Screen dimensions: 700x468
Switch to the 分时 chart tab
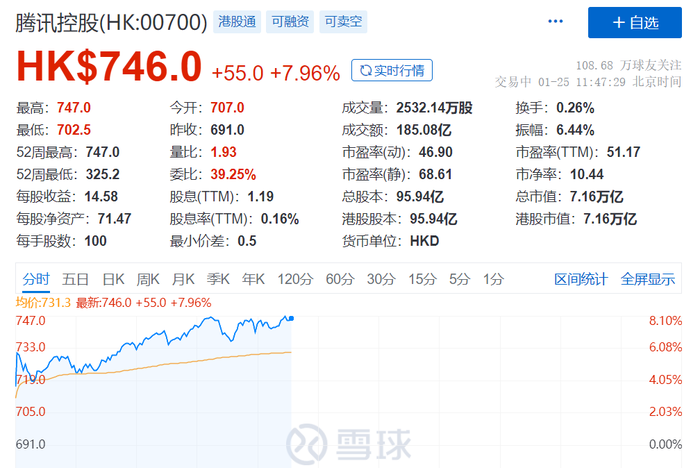pyautogui.click(x=36, y=279)
